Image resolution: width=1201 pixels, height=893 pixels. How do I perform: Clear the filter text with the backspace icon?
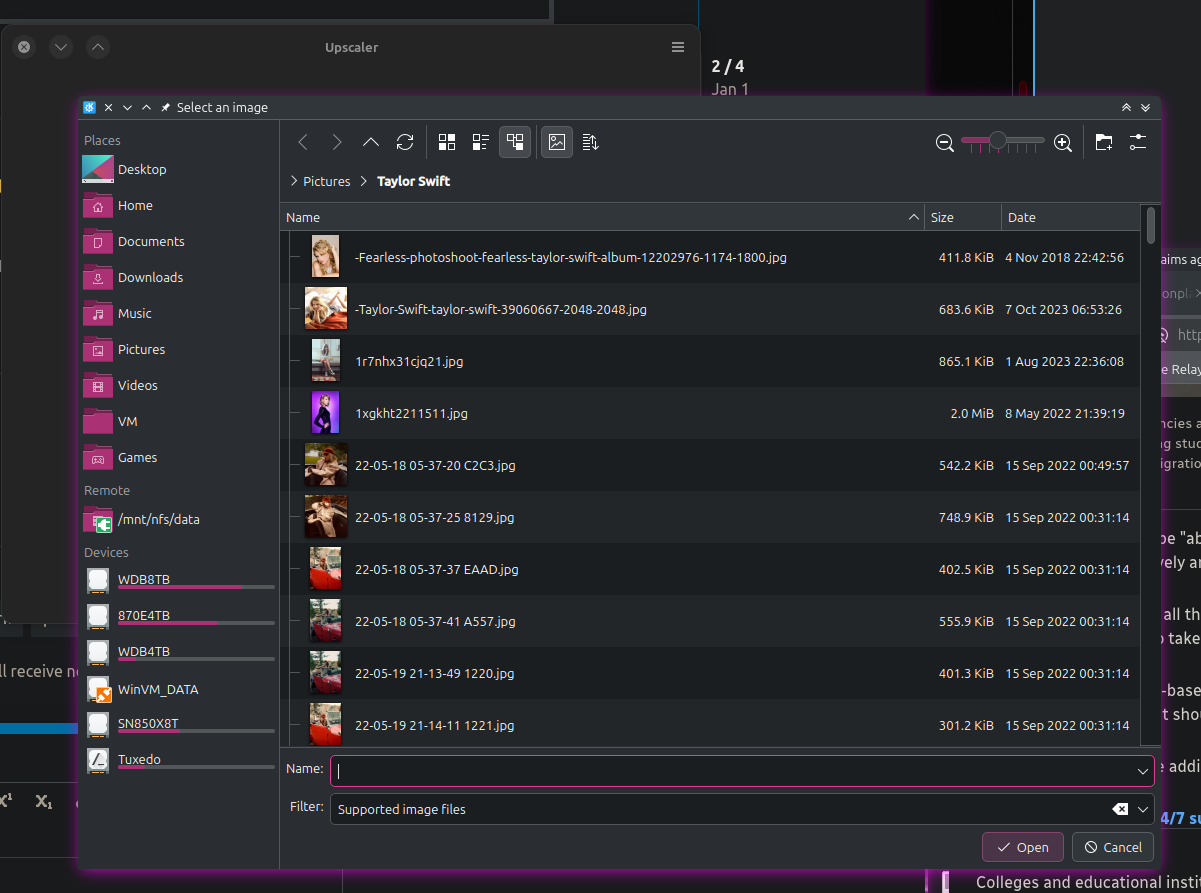(1120, 809)
